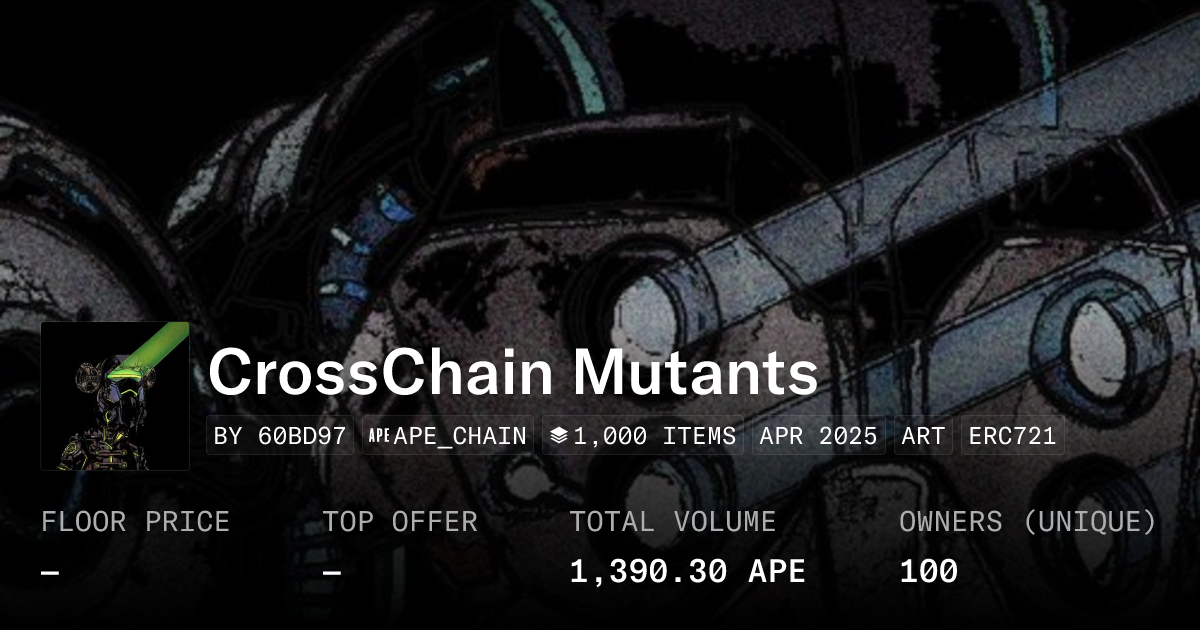Viewport: 1200px width, 630px height.
Task: Click the CrossChain Mutants title
Action: (513, 374)
